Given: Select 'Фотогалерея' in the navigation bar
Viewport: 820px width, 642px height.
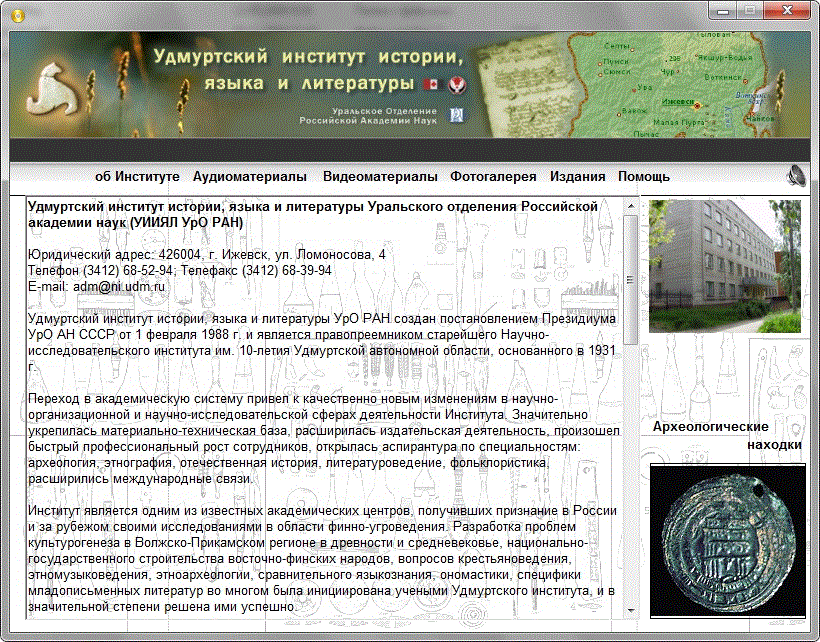Looking at the screenshot, I should coord(493,177).
